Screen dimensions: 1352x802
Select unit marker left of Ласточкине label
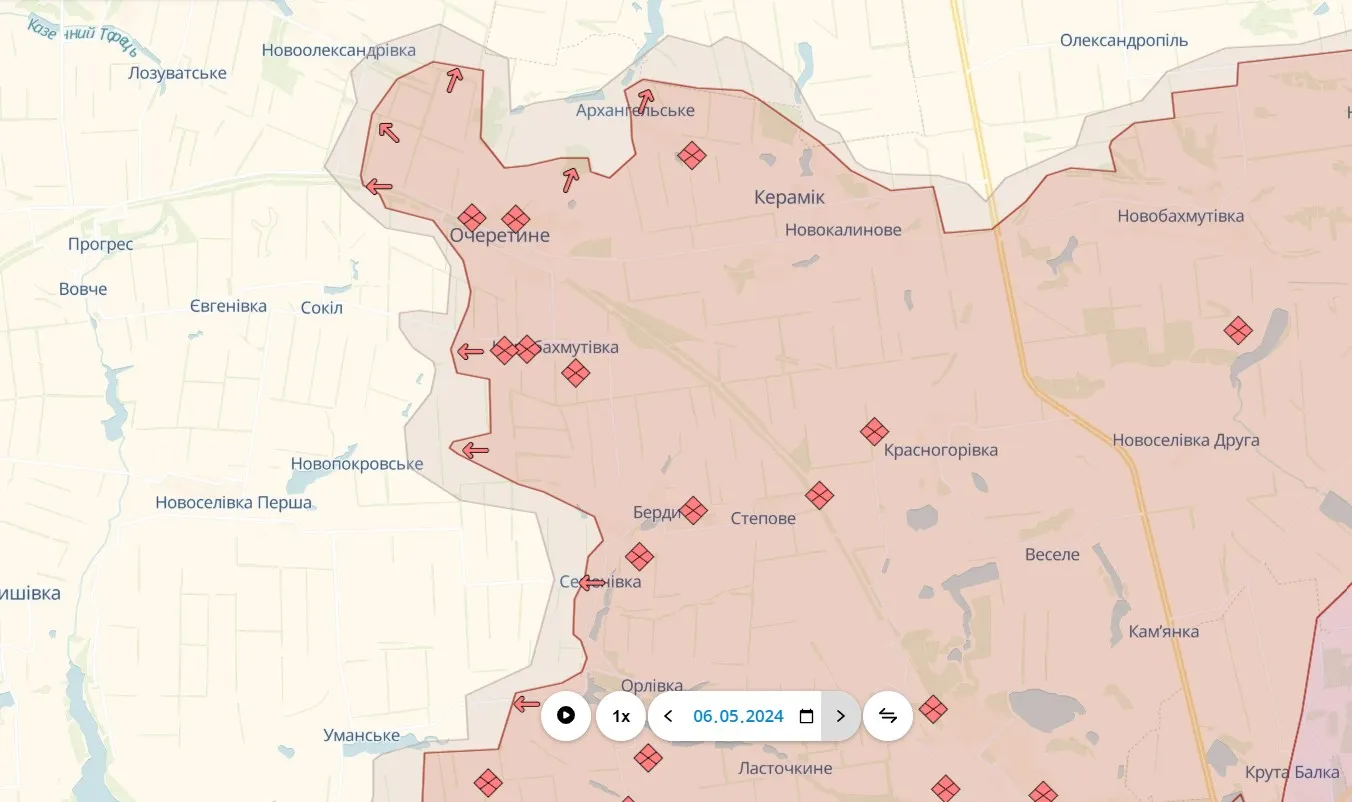point(648,758)
